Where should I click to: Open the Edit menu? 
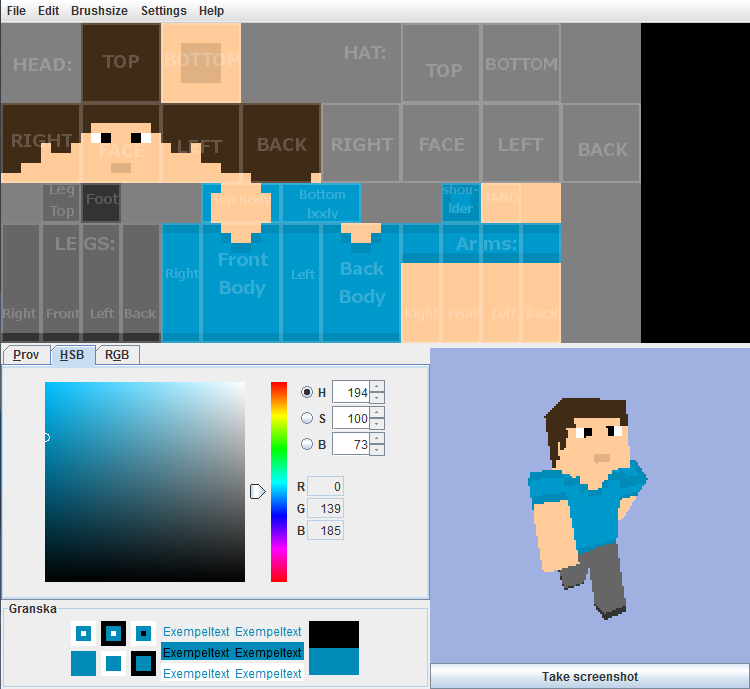click(48, 11)
